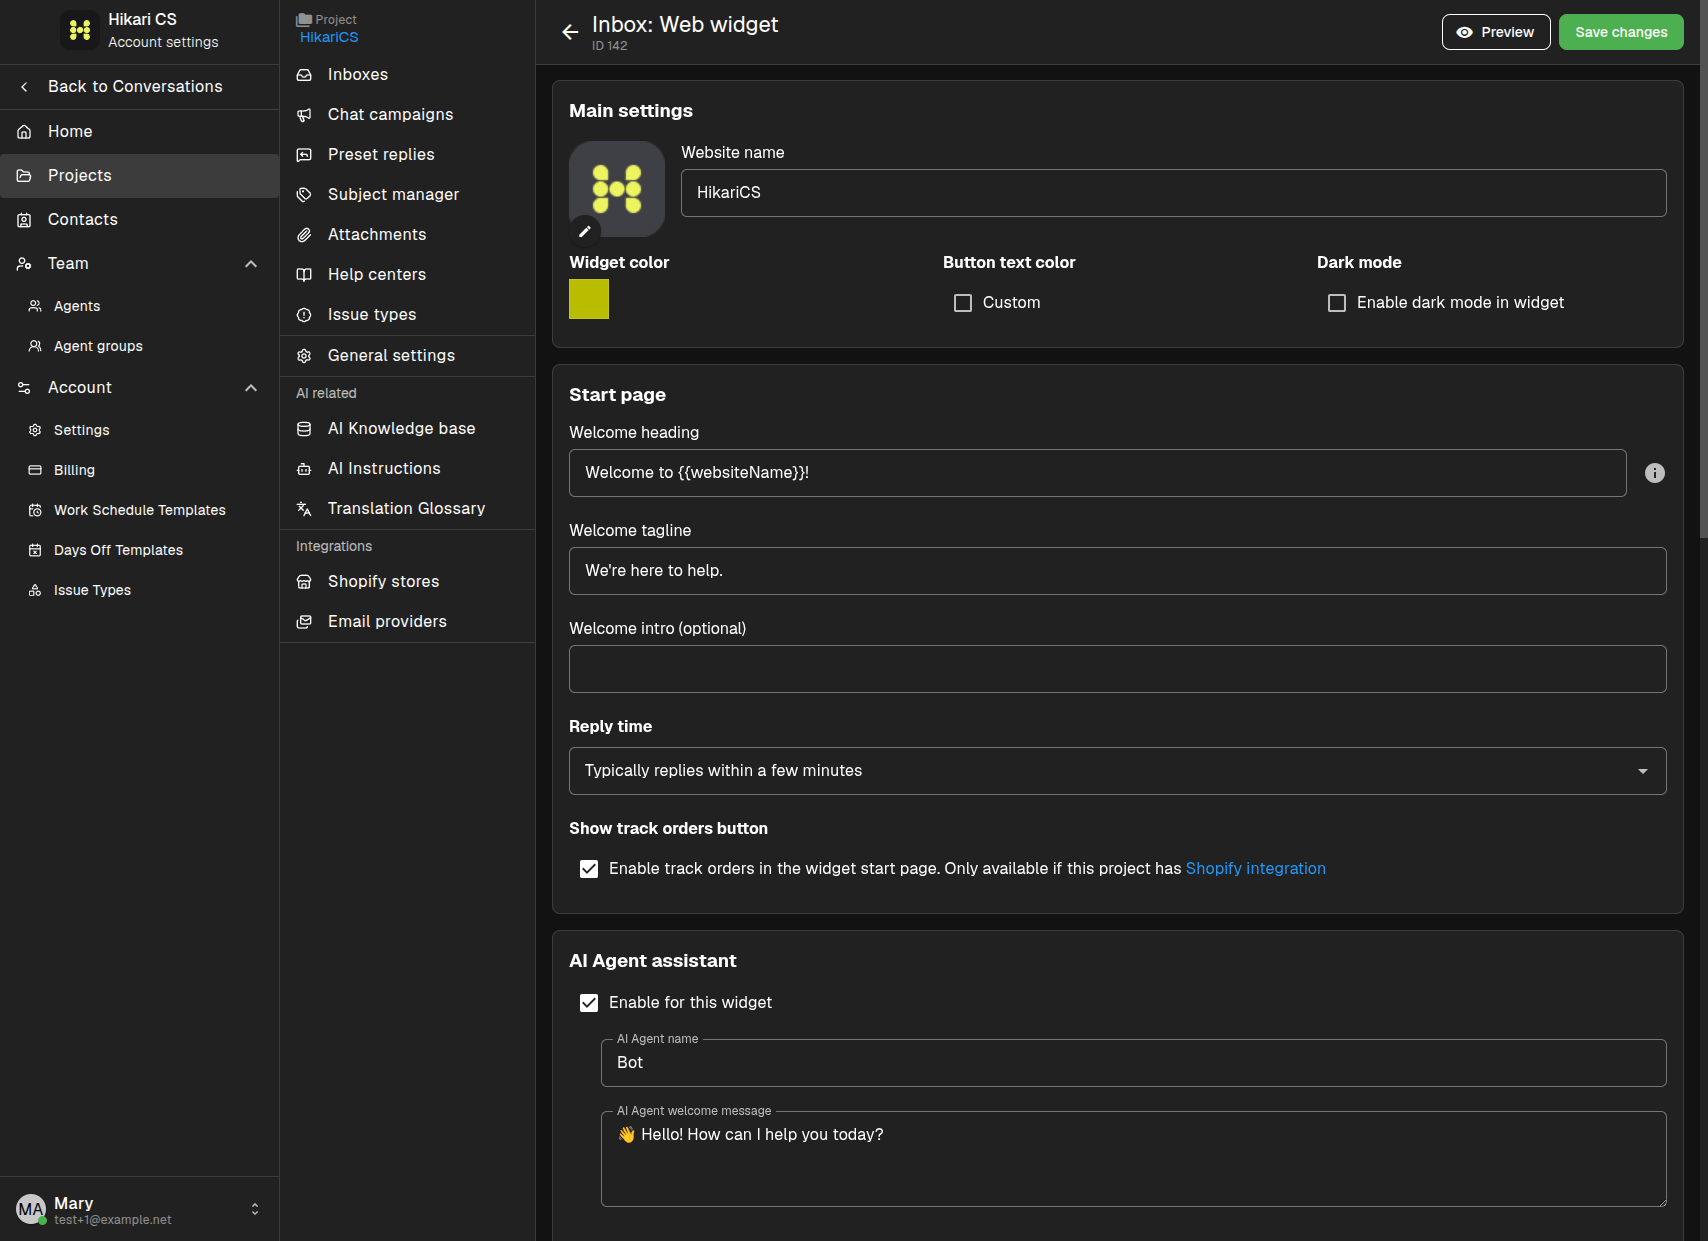This screenshot has height=1241, width=1708.
Task: Click the "ID 142" text
Action: click(609, 46)
